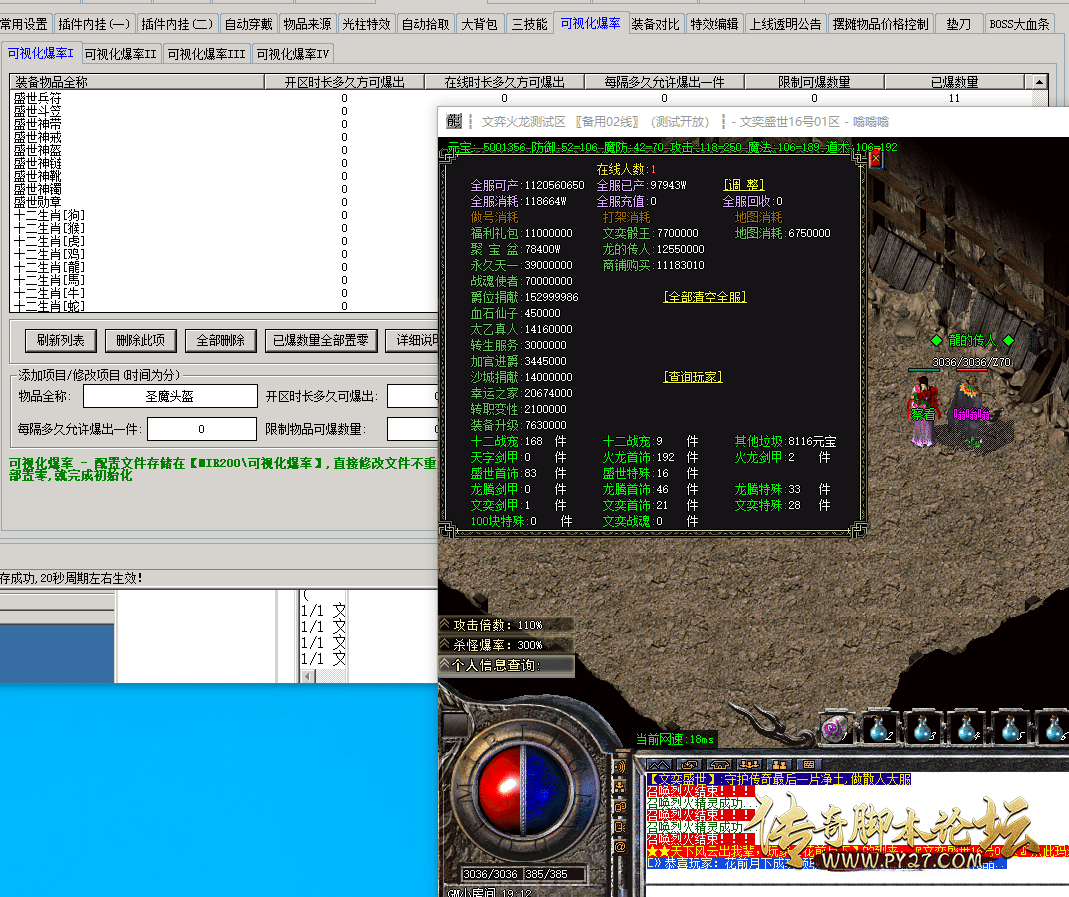
Task: Use the blue potion in slot 4
Action: (x=966, y=728)
